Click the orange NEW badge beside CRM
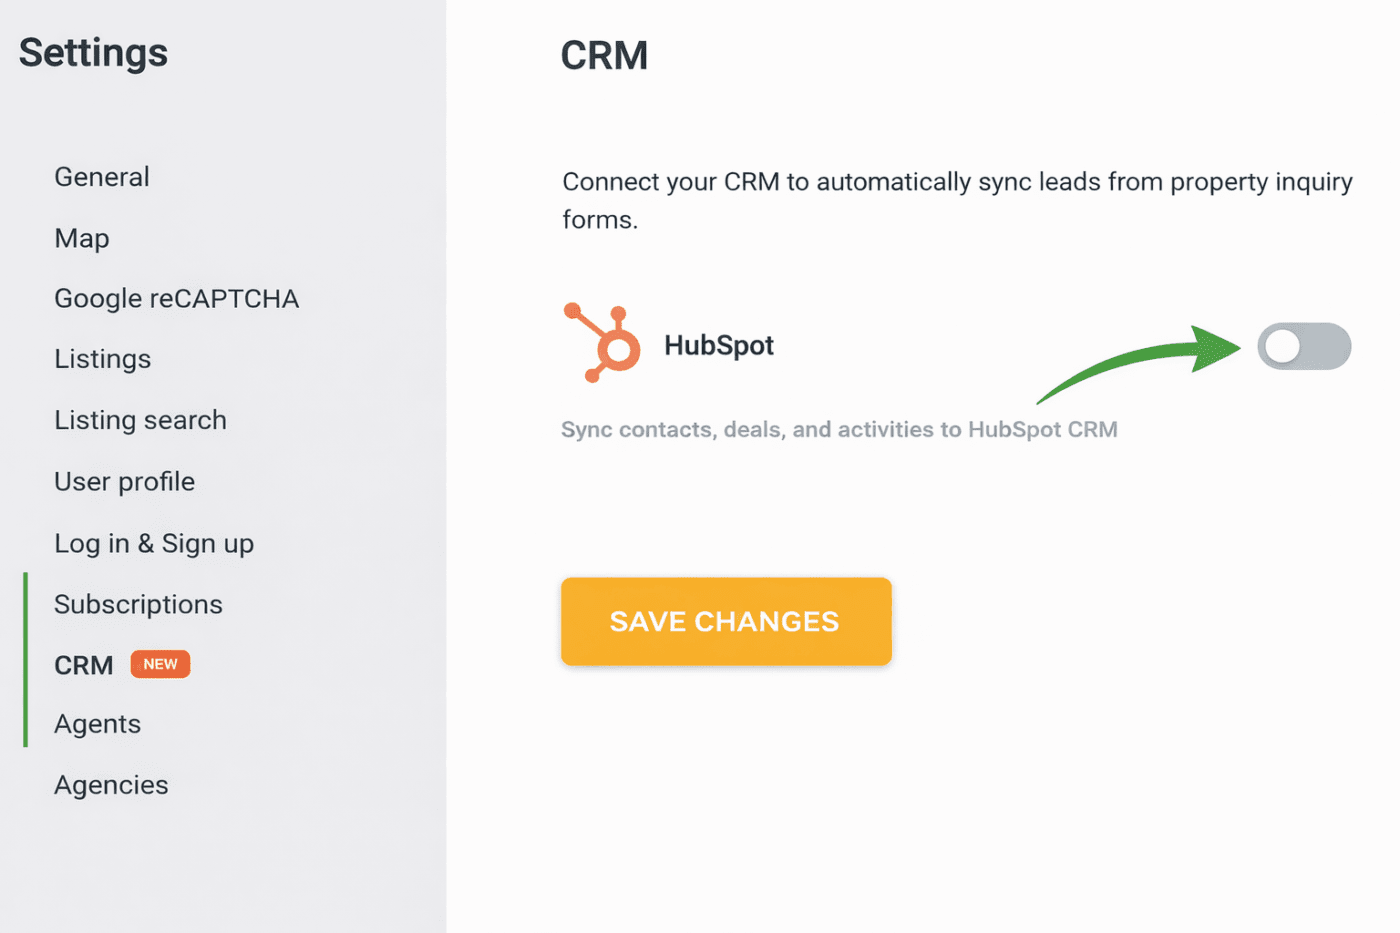The width and height of the screenshot is (1400, 933). click(x=160, y=664)
